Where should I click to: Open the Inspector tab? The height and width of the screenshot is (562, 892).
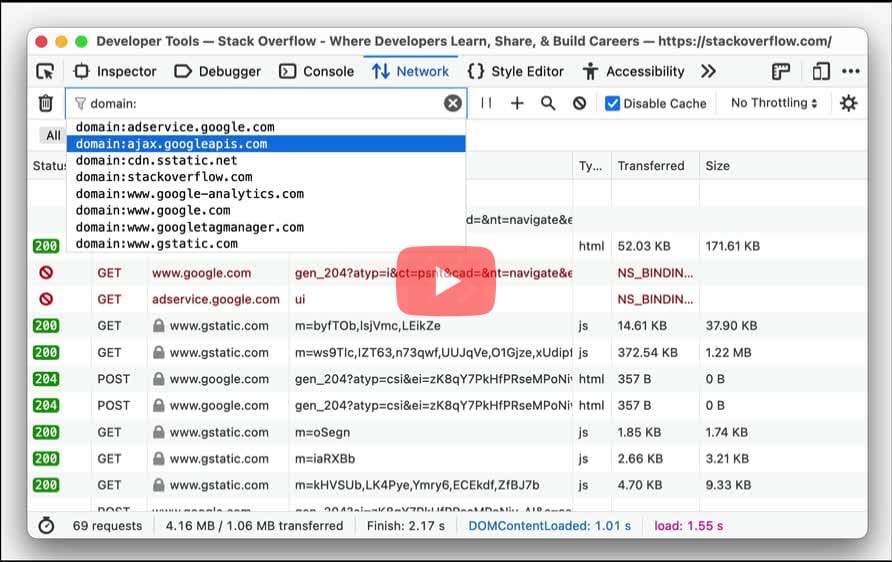(x=115, y=72)
